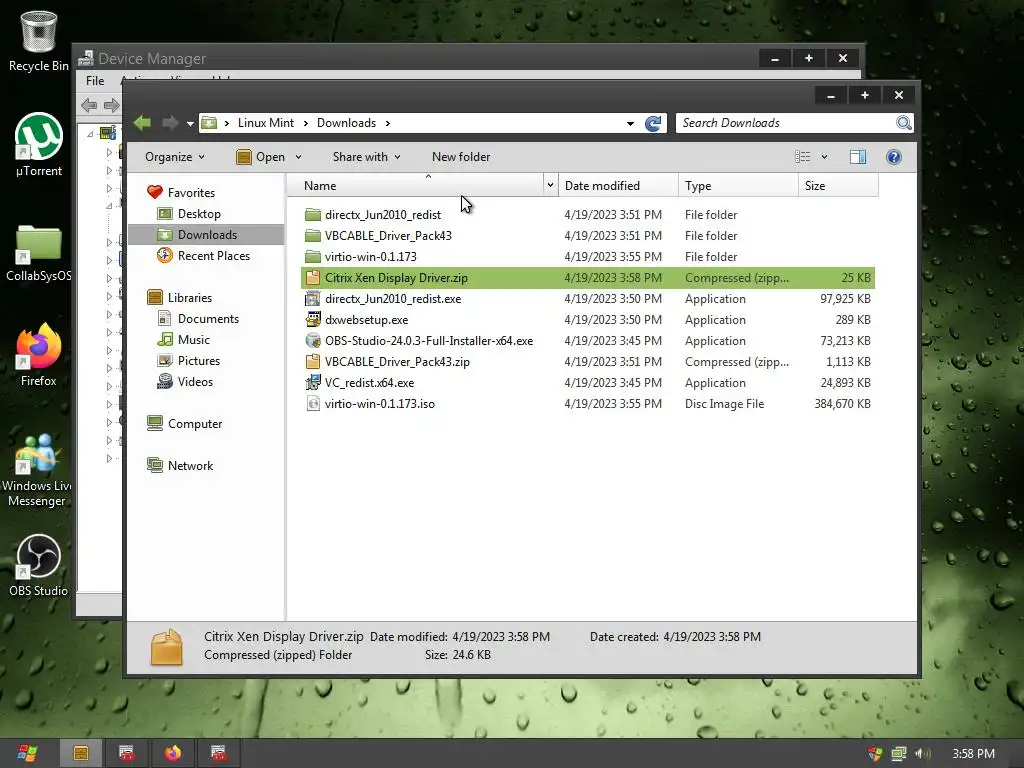Expand the Open button dropdown arrow

click(x=298, y=157)
